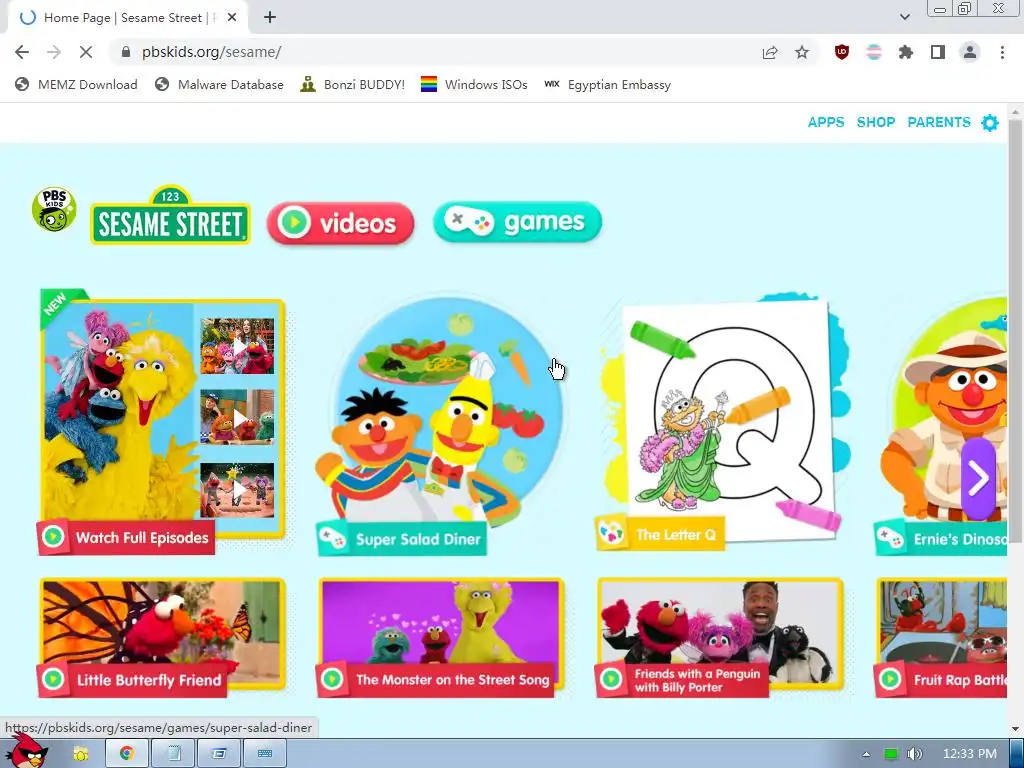Click the Watch Full Episodes play icon
Screen dimensions: 1024x768
pyautogui.click(x=54, y=537)
